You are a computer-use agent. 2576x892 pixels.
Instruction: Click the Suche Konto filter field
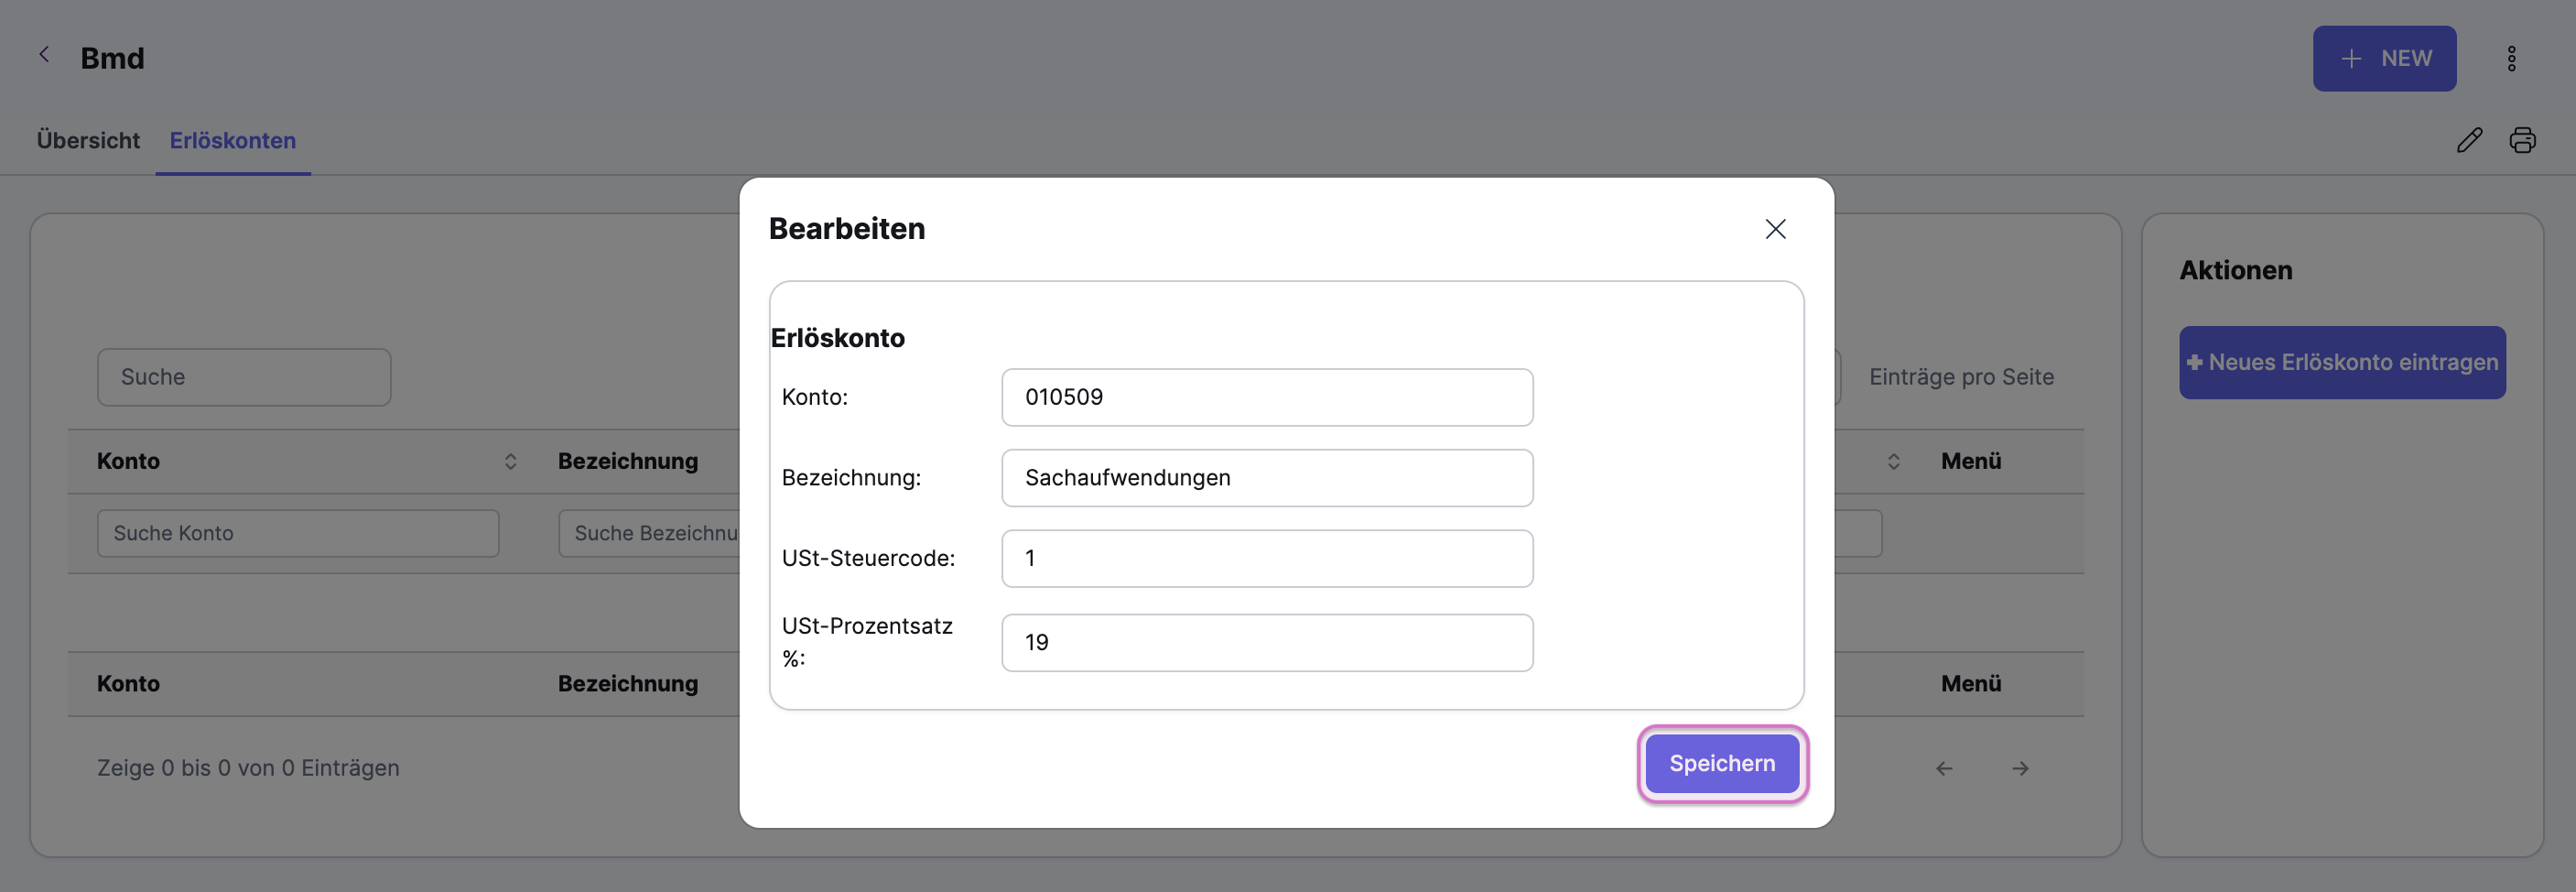[298, 534]
